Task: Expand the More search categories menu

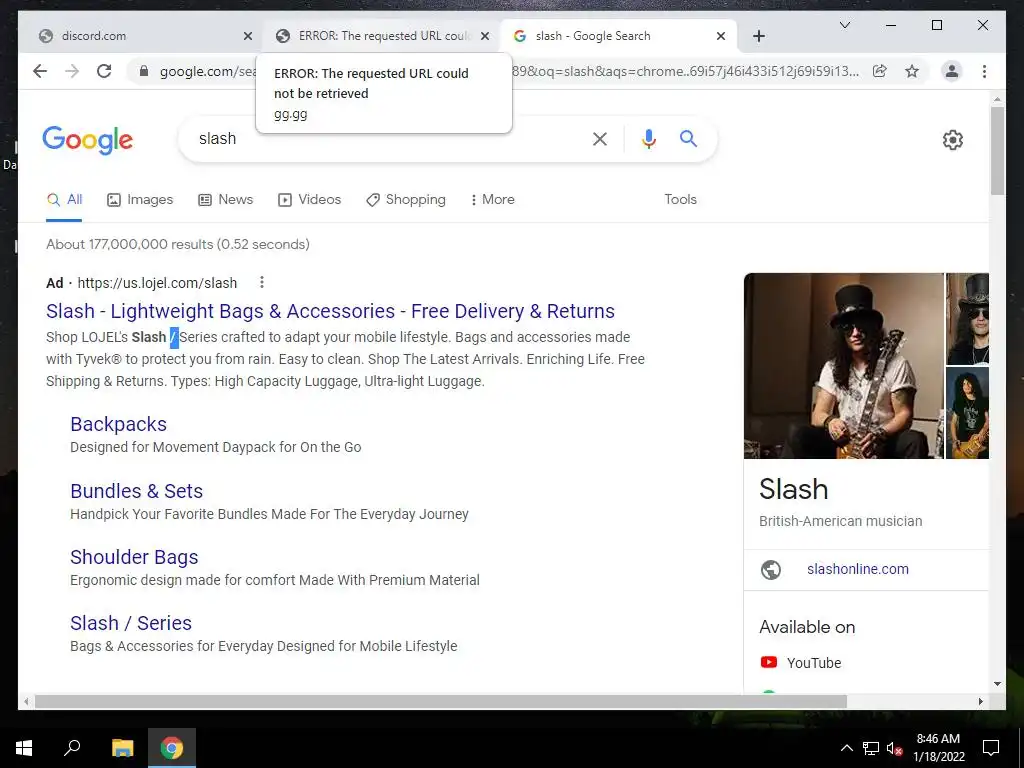Action: (492, 200)
